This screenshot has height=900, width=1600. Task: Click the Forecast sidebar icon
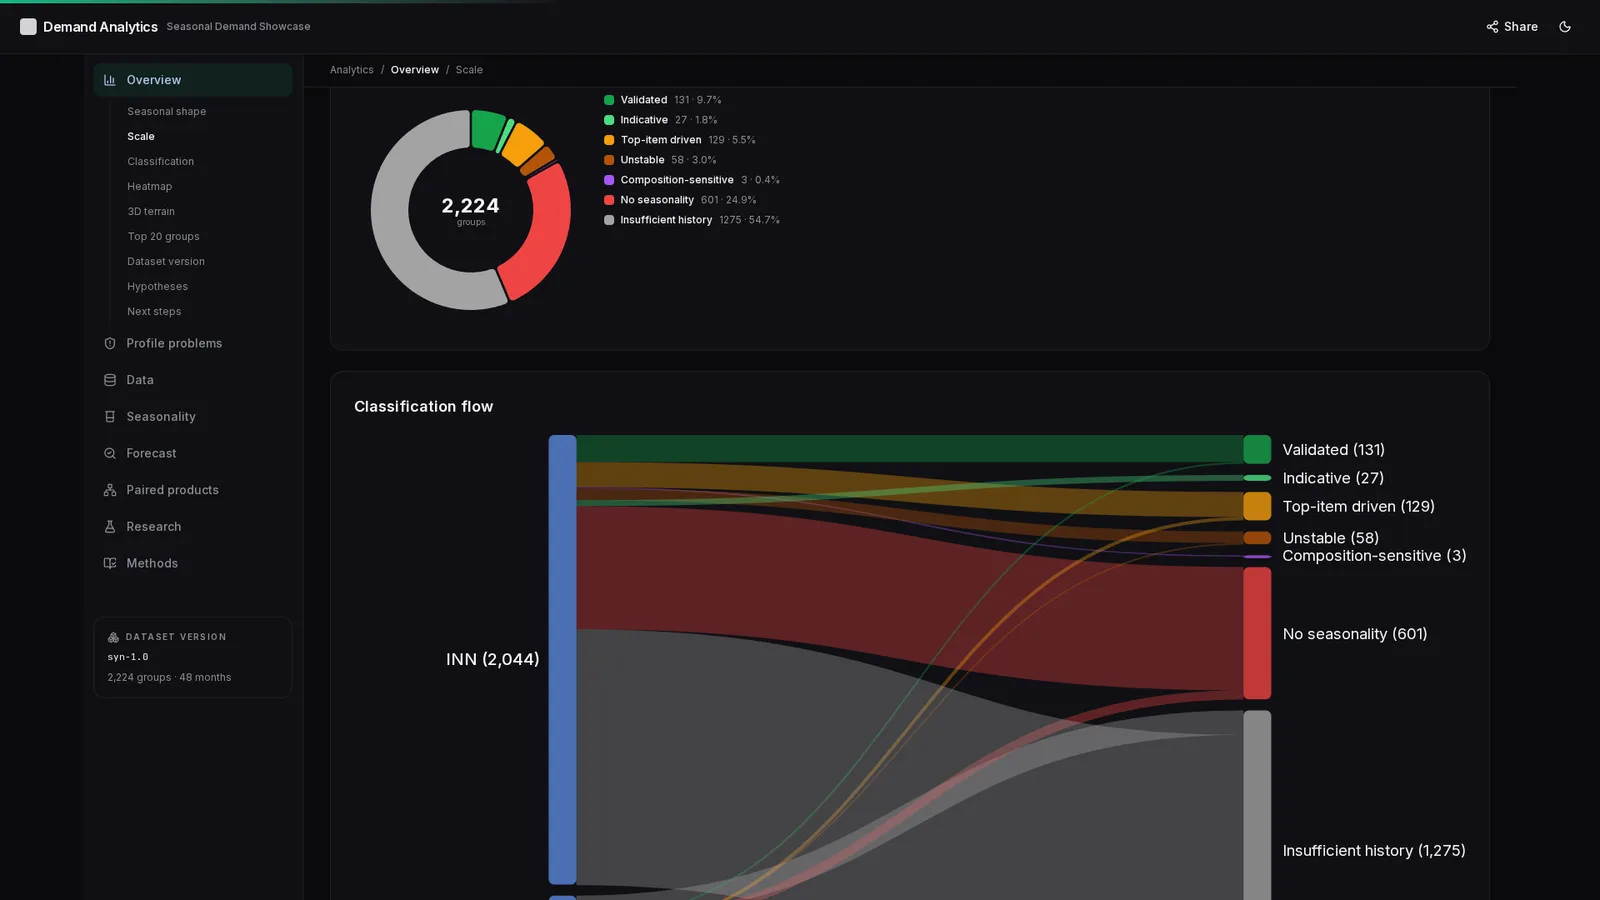tap(110, 453)
